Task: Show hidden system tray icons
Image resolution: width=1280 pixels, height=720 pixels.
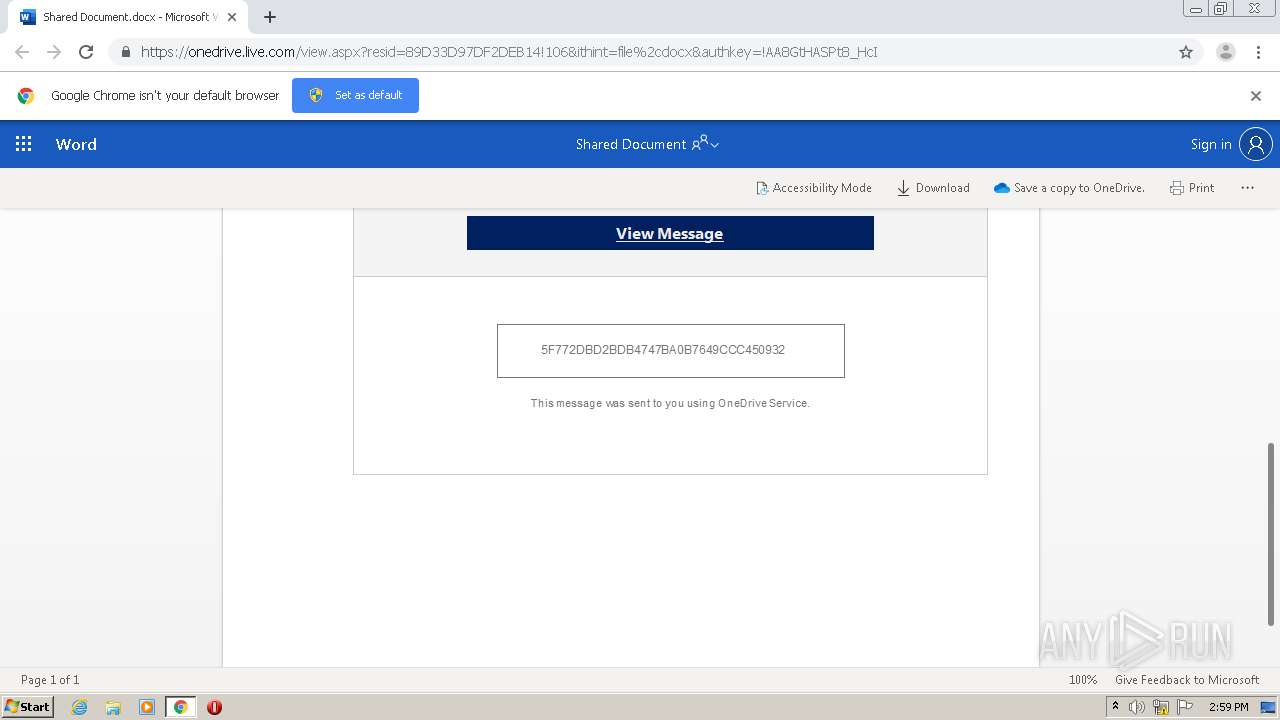Action: pyautogui.click(x=1116, y=707)
